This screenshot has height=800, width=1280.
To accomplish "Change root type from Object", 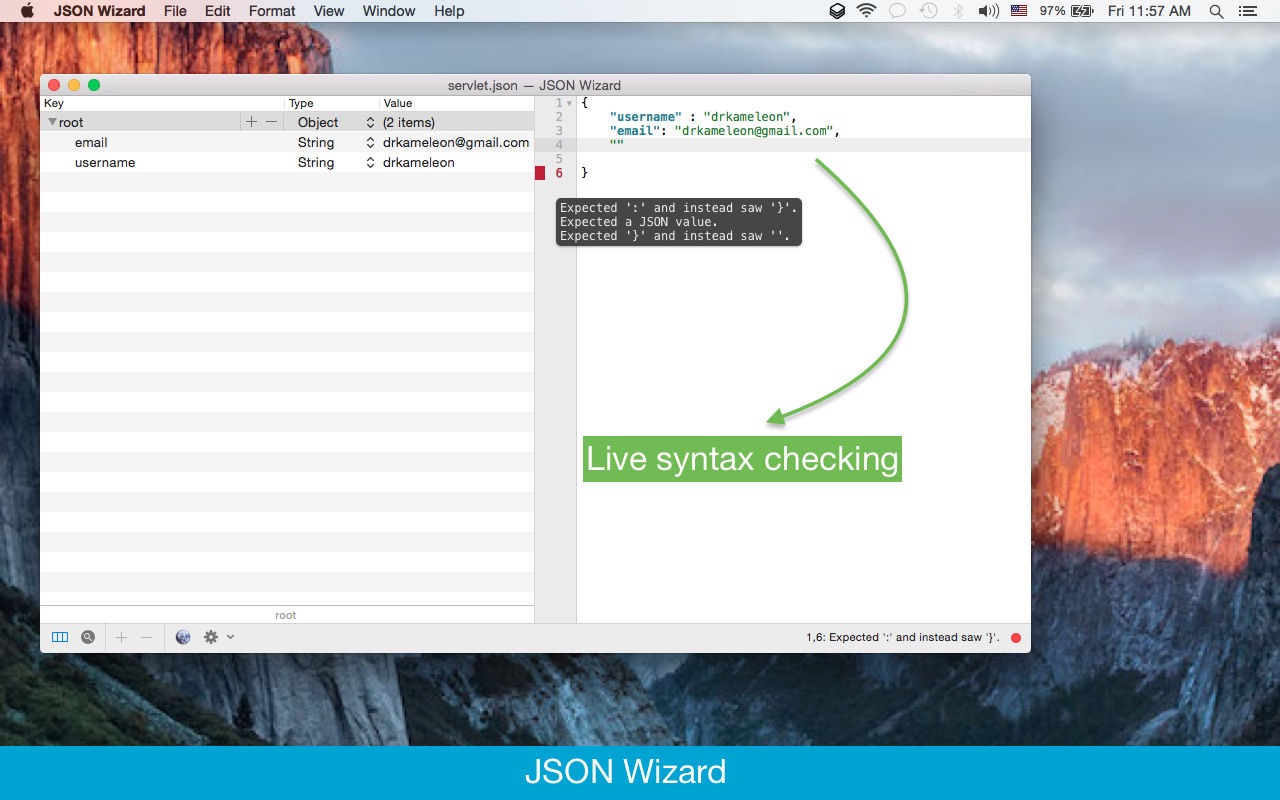I will (335, 122).
